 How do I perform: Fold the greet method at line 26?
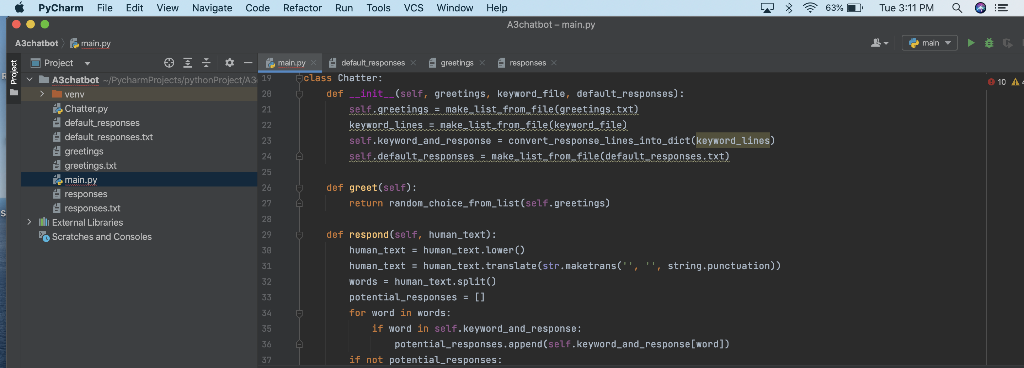299,188
